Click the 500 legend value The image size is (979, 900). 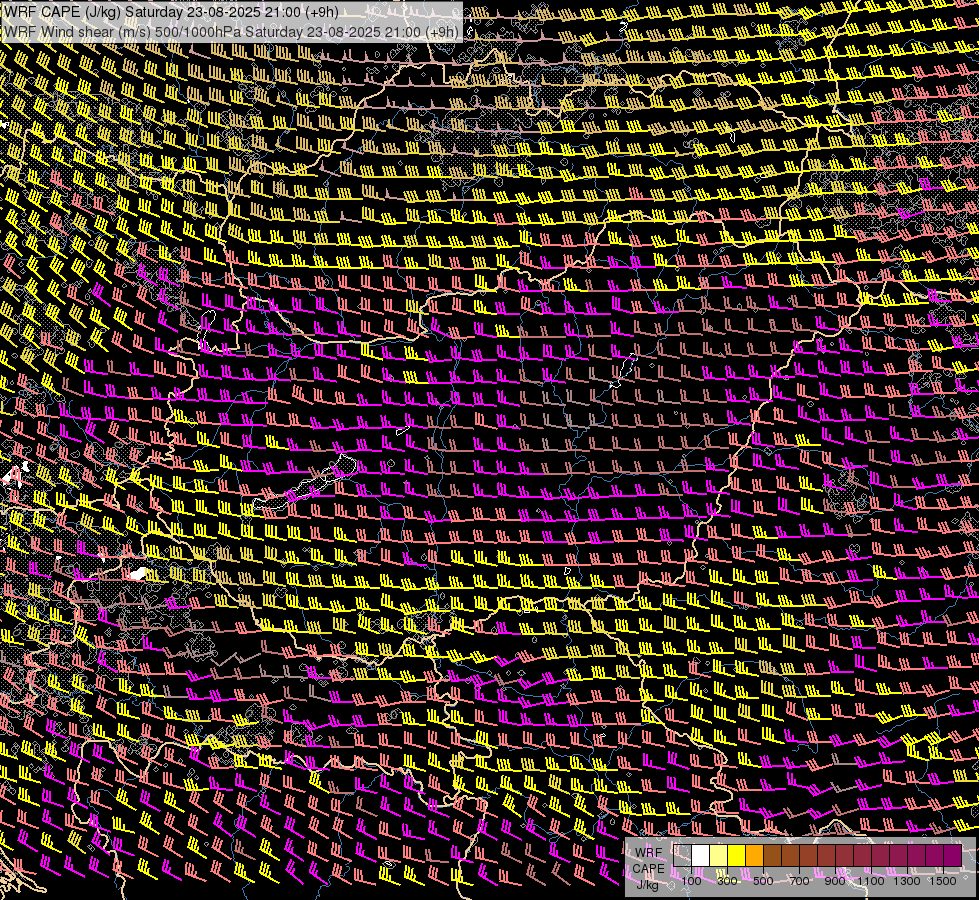[763, 881]
